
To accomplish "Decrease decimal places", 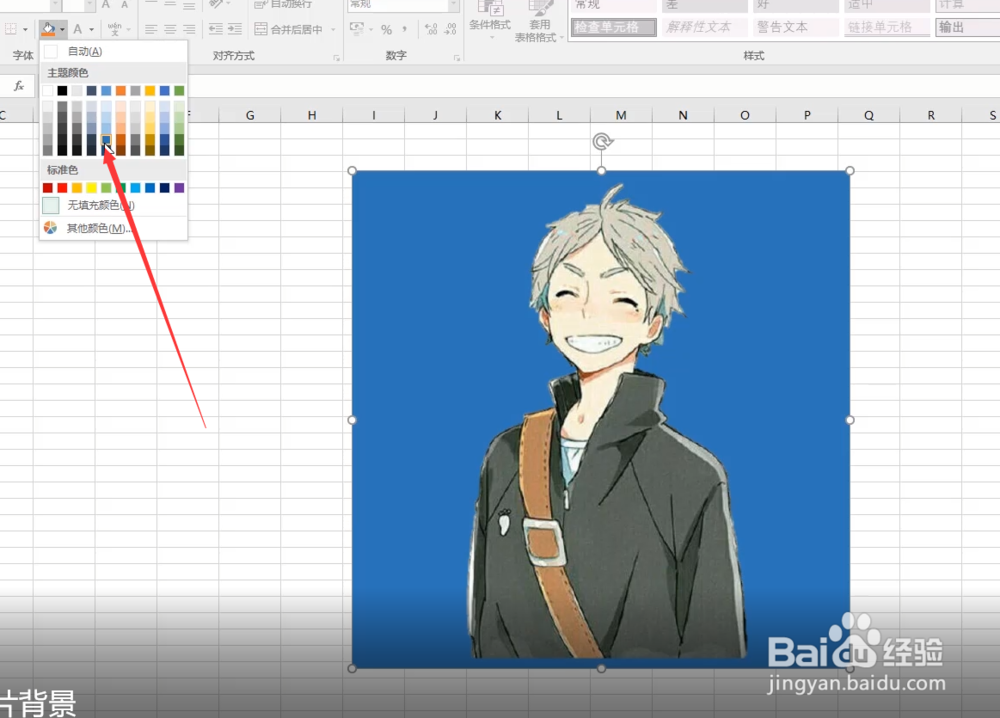I will [451, 29].
